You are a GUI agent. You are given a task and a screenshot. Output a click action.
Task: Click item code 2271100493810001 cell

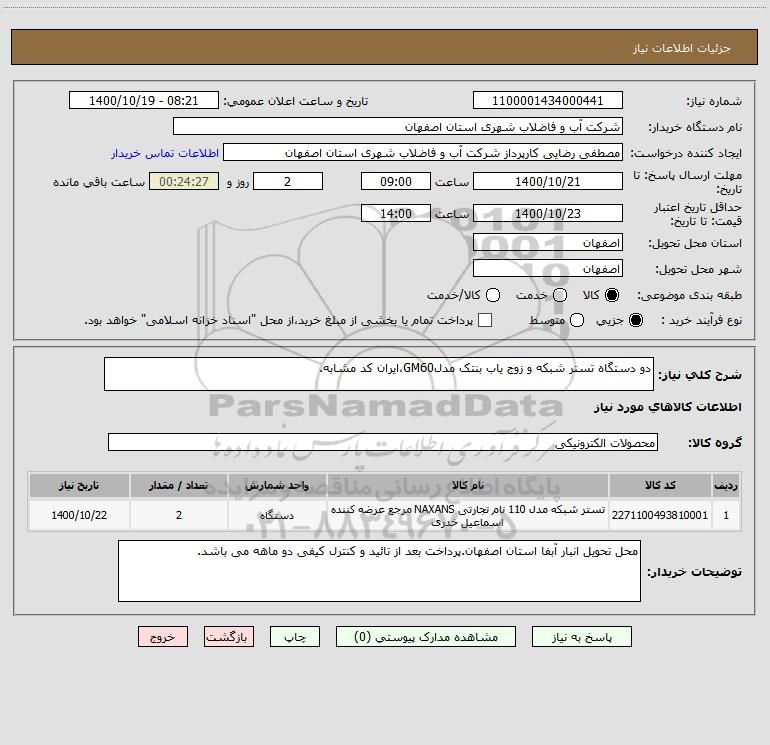(x=660, y=515)
